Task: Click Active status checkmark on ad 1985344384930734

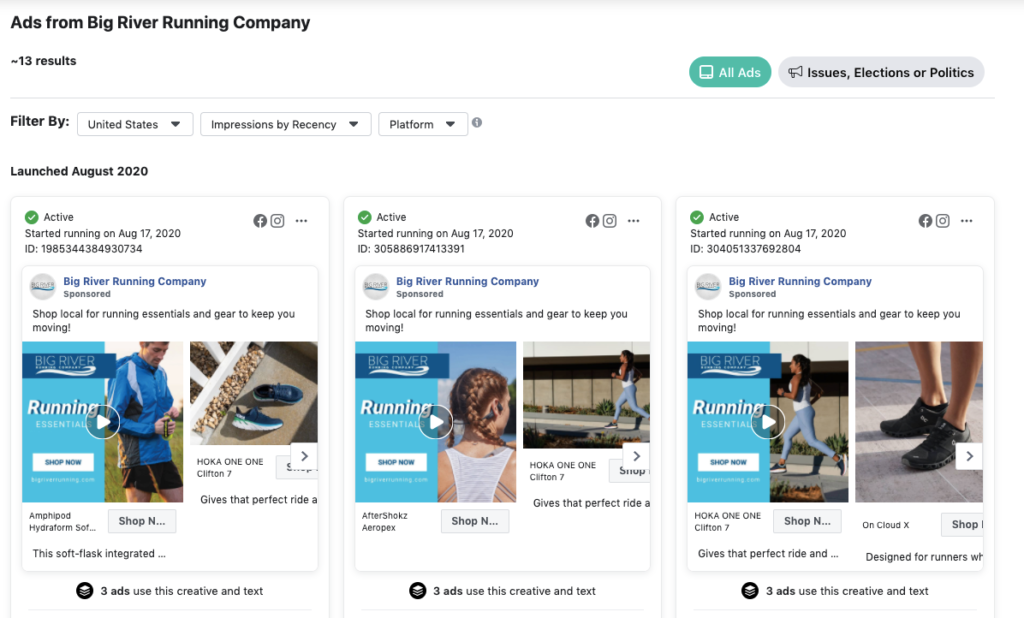Action: [x=31, y=217]
